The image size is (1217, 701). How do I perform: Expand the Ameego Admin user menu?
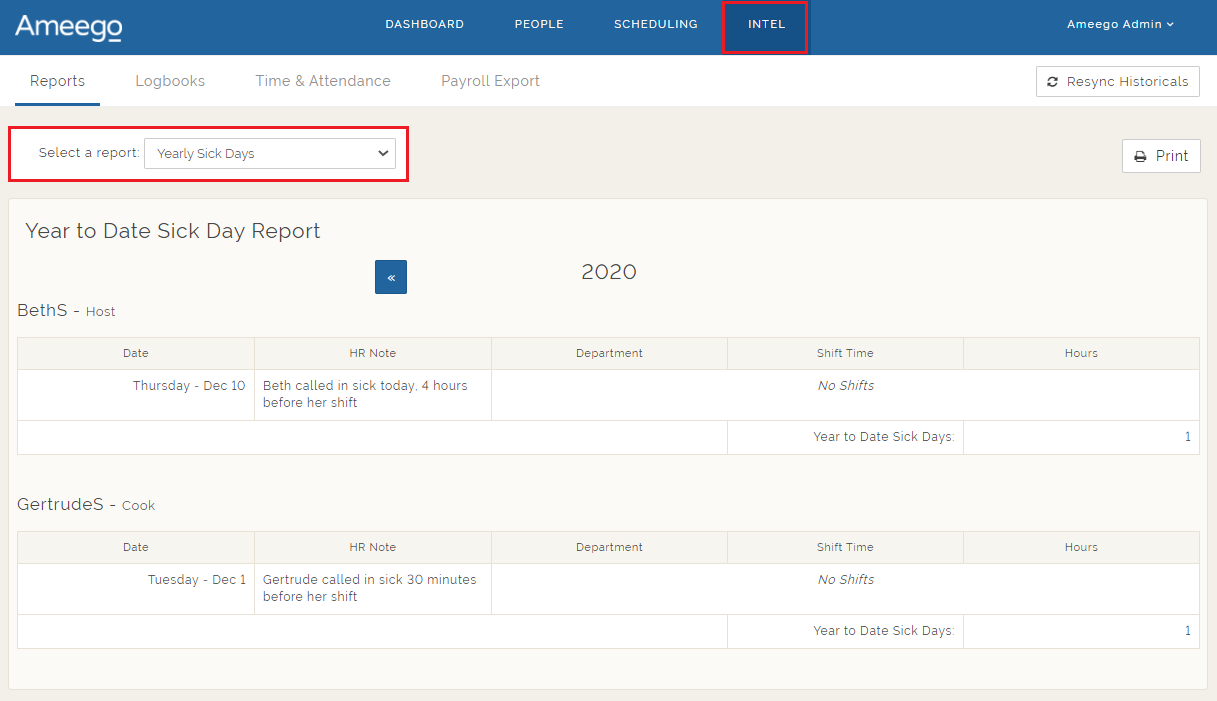[1120, 25]
